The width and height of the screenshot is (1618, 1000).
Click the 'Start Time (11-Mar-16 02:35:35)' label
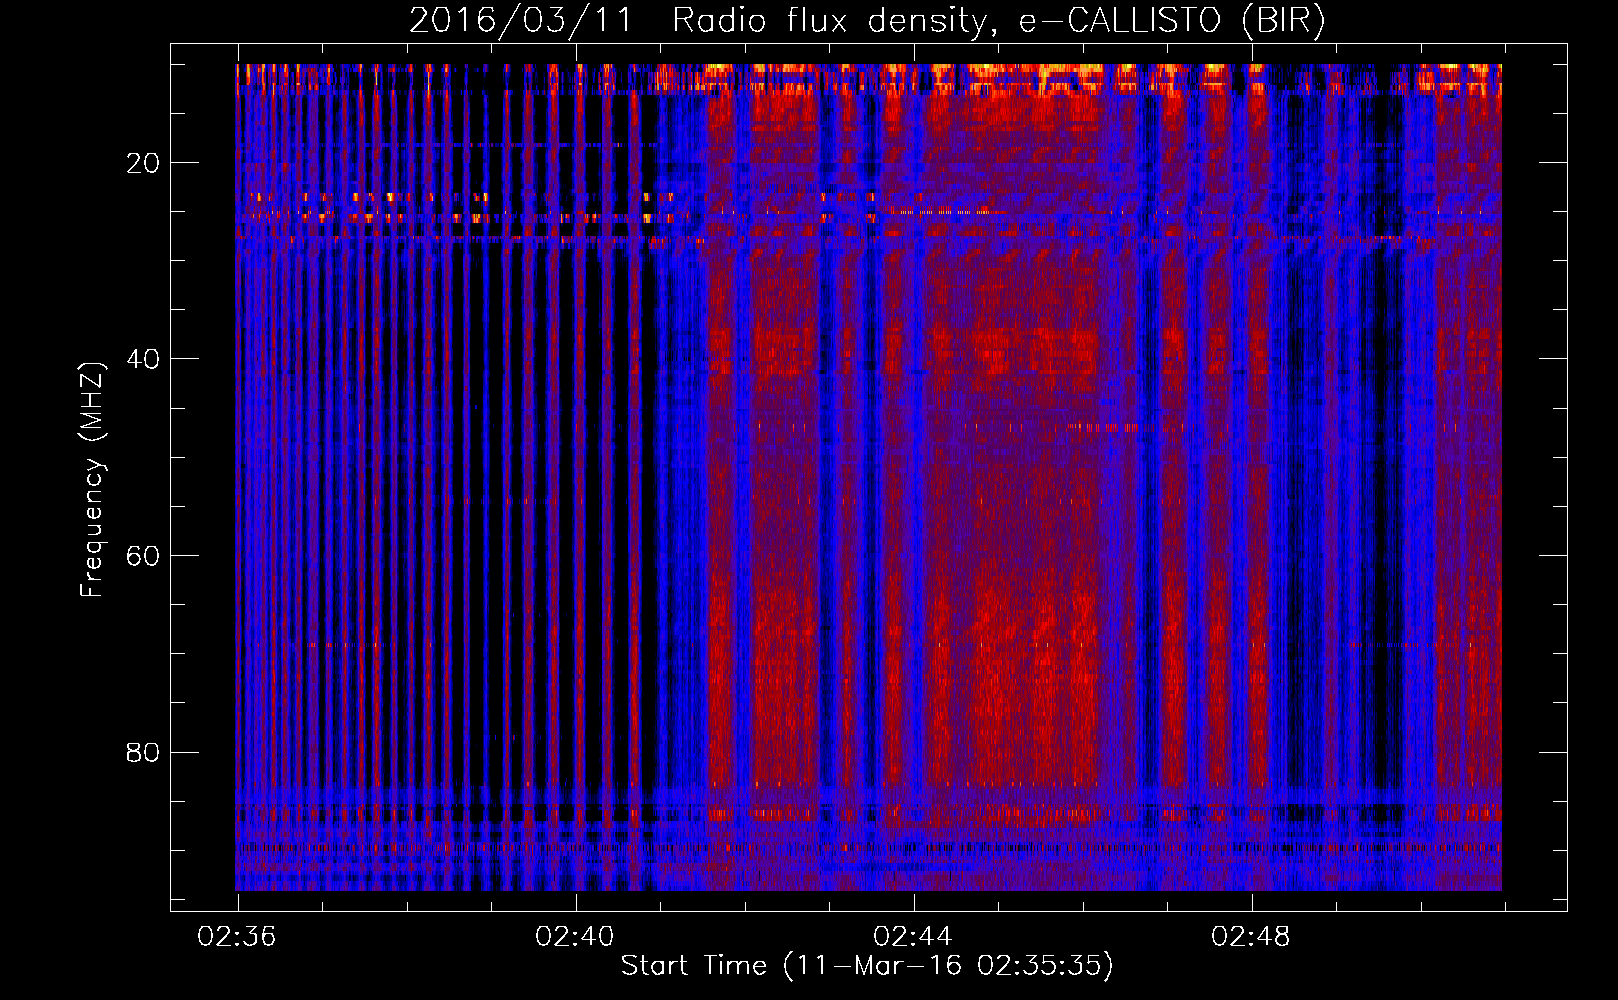click(x=867, y=966)
